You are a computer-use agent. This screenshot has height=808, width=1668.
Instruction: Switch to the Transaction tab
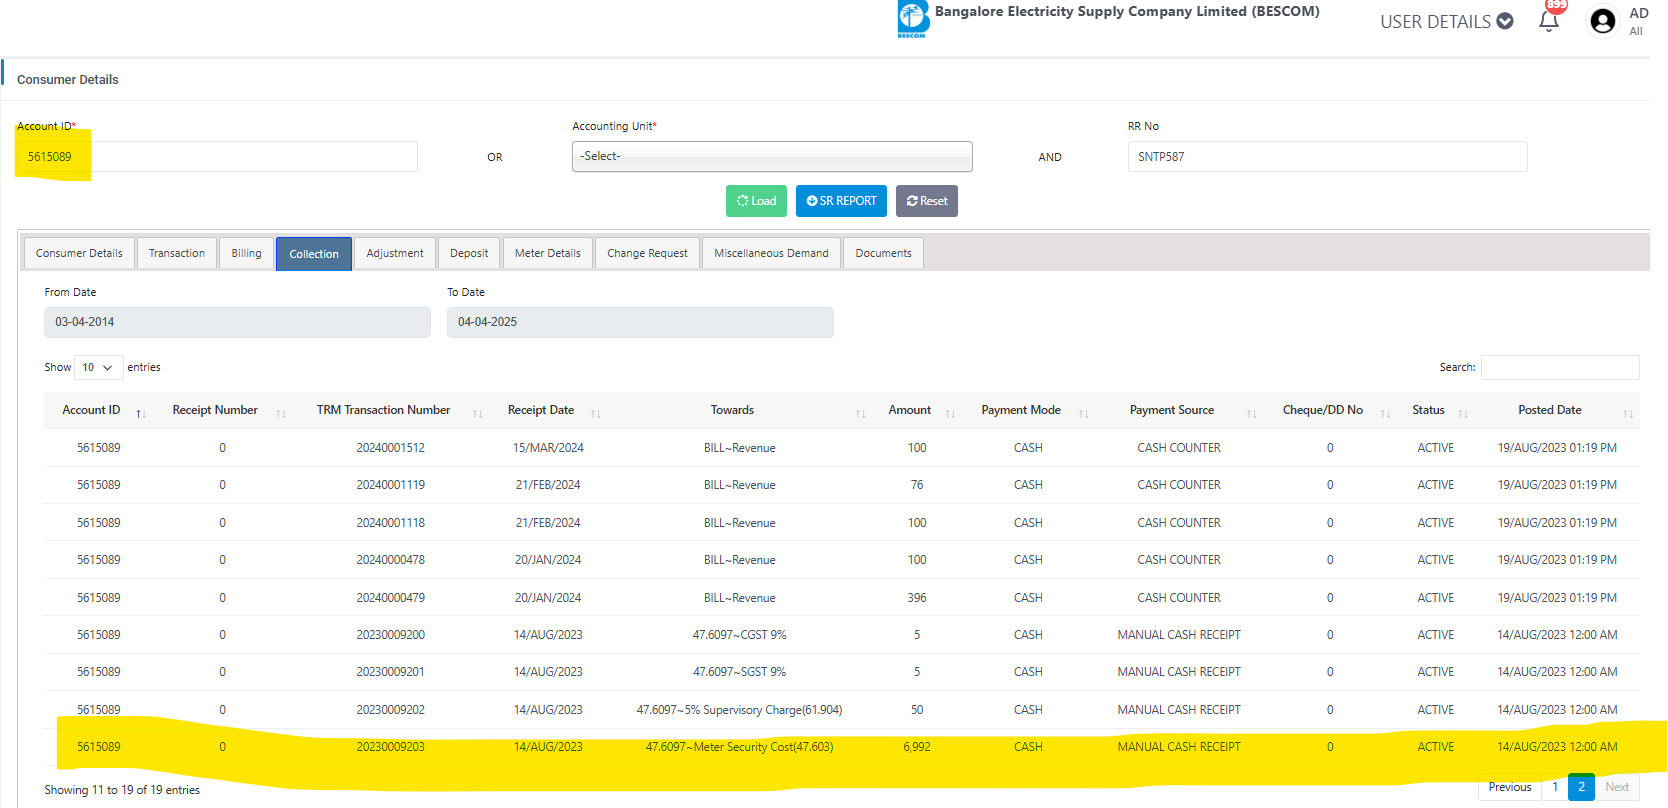[177, 253]
